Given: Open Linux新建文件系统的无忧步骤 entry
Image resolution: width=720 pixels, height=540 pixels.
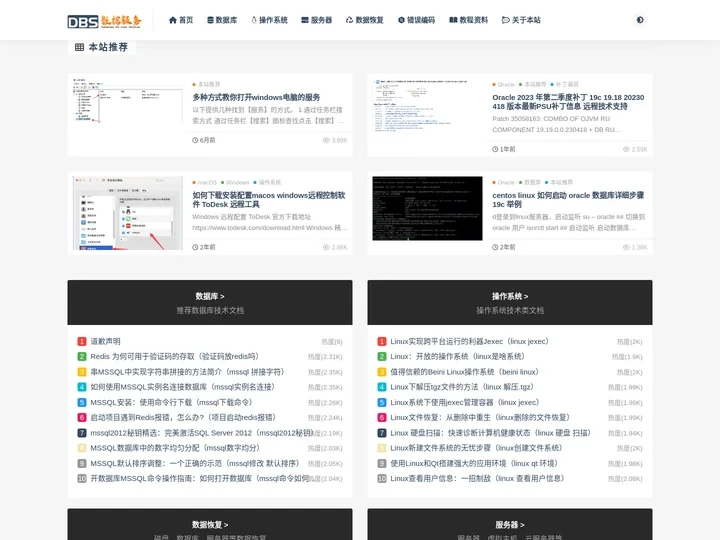Looking at the screenshot, I should 476,448.
